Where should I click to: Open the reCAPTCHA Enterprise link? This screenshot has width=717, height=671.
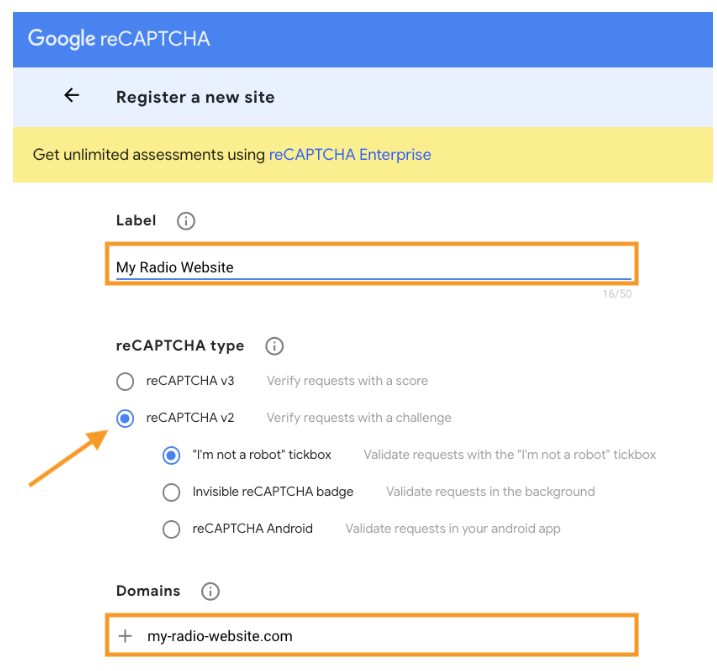tap(350, 155)
